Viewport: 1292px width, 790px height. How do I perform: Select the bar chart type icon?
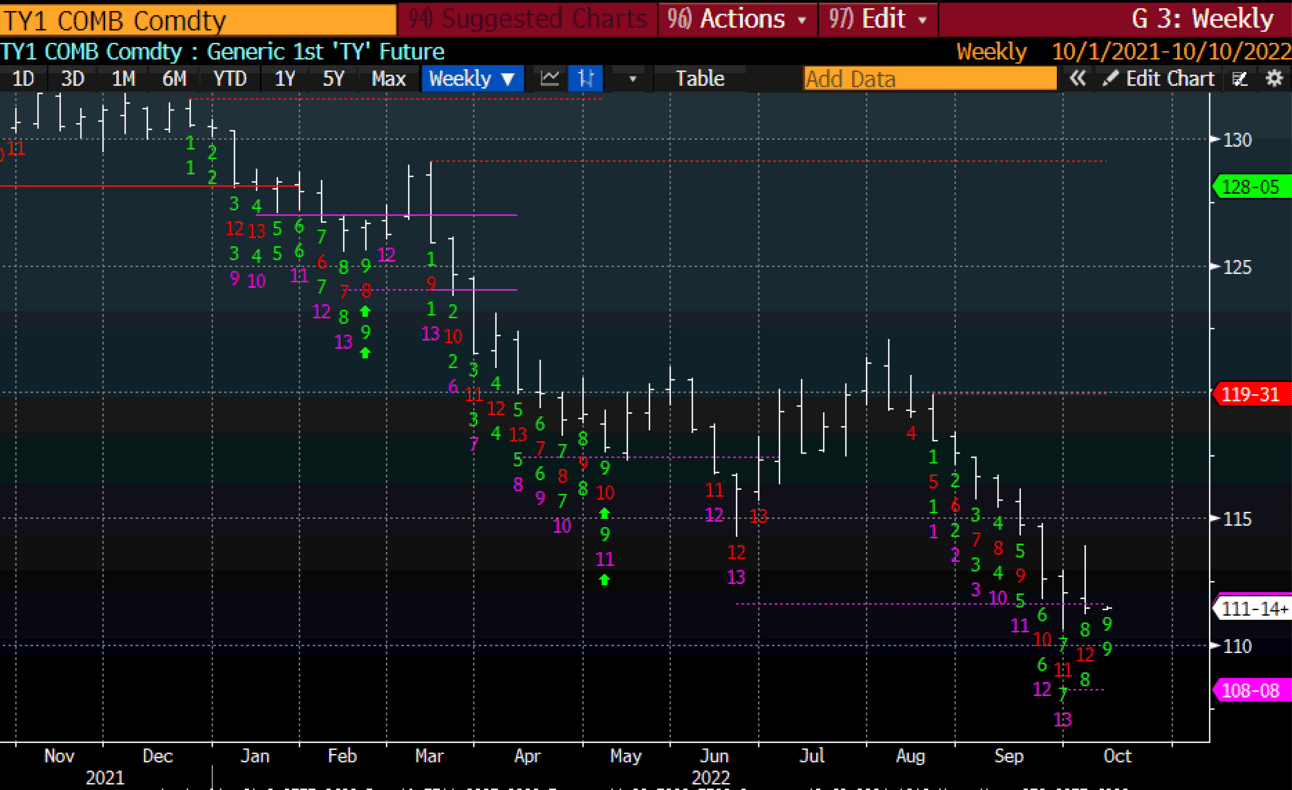tap(584, 78)
